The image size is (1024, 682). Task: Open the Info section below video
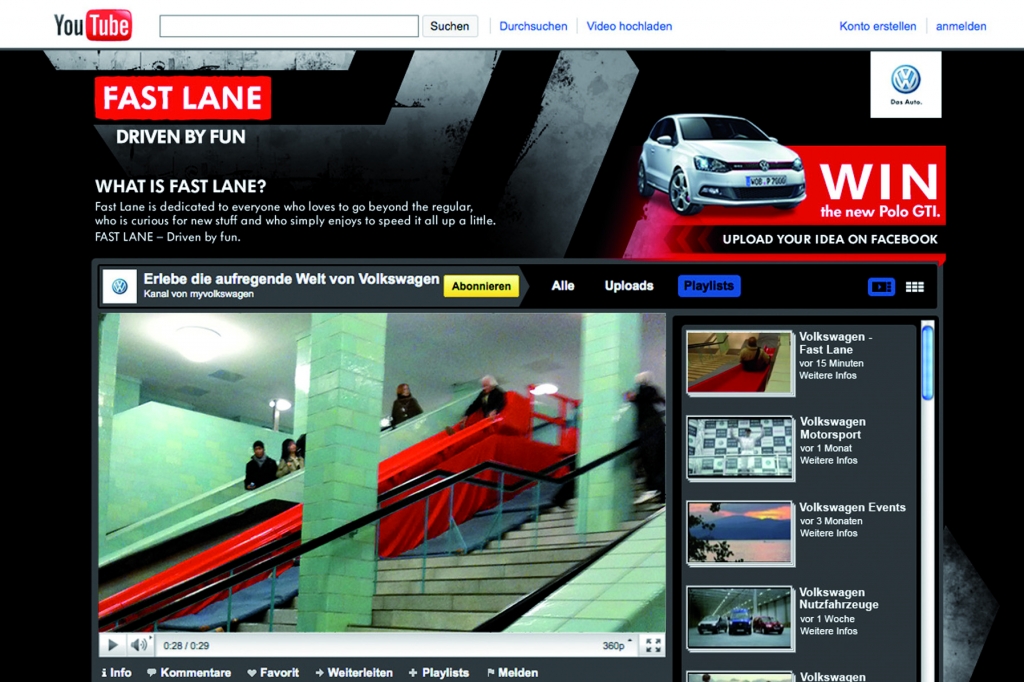click(116, 672)
